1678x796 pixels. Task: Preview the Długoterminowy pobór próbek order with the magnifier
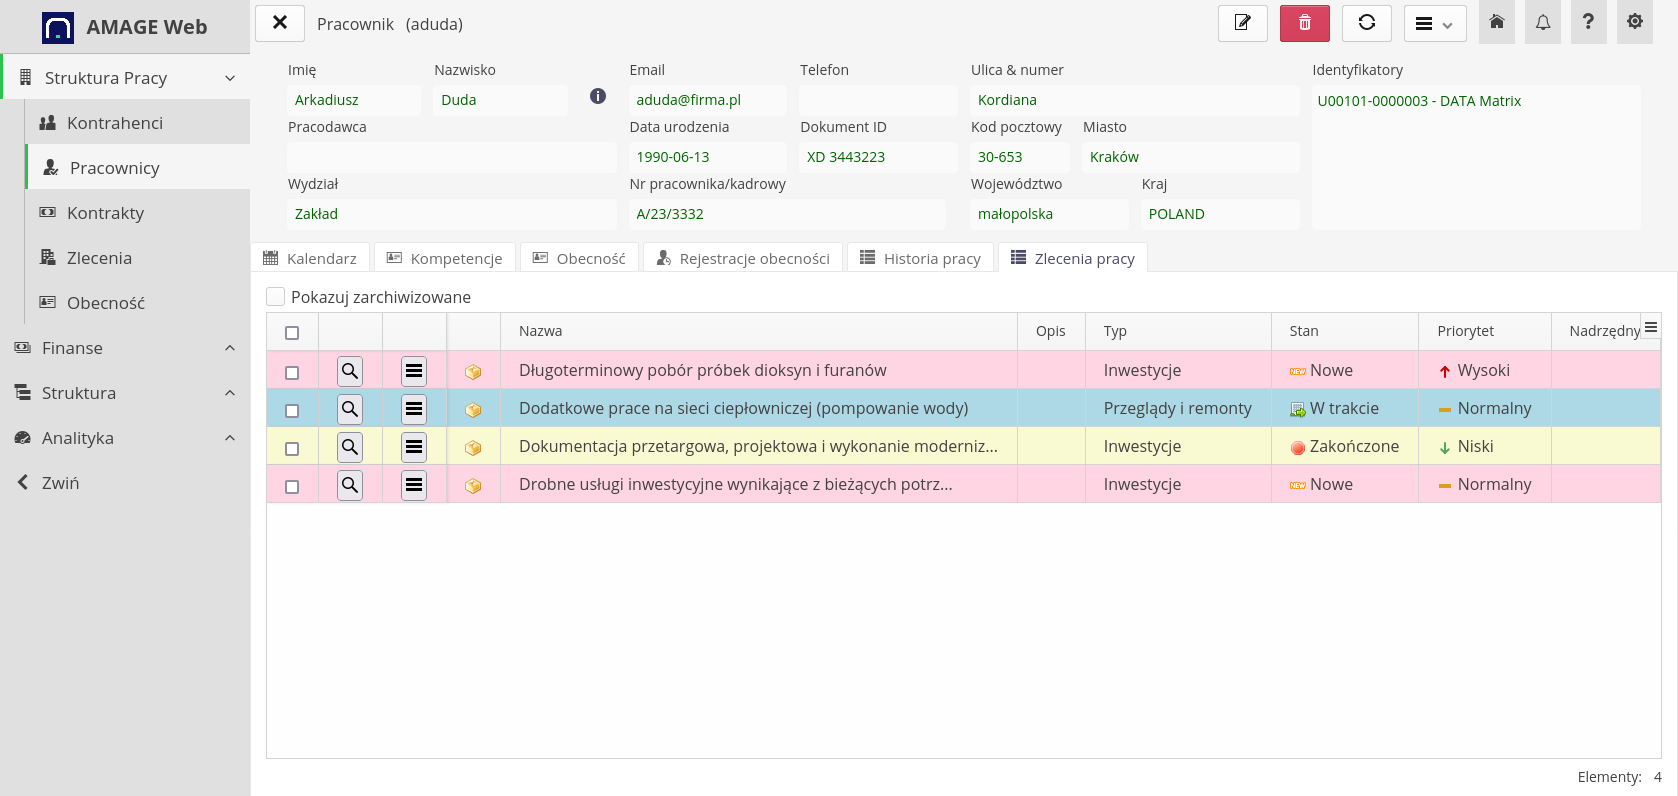pos(350,371)
